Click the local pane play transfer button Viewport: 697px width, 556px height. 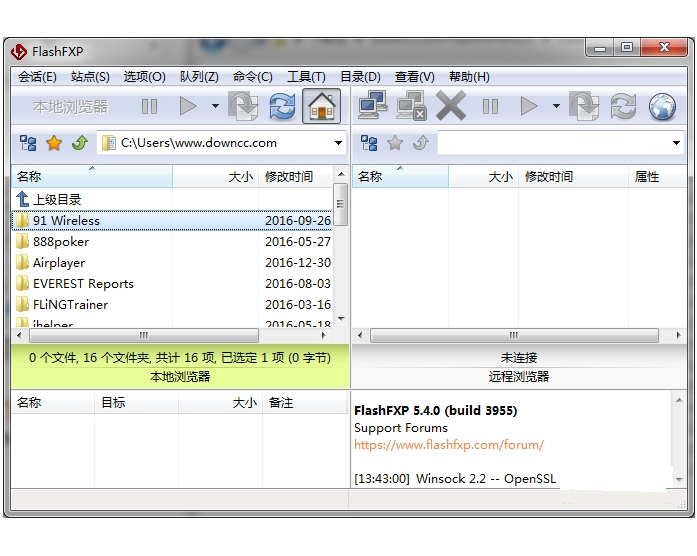coord(188,106)
